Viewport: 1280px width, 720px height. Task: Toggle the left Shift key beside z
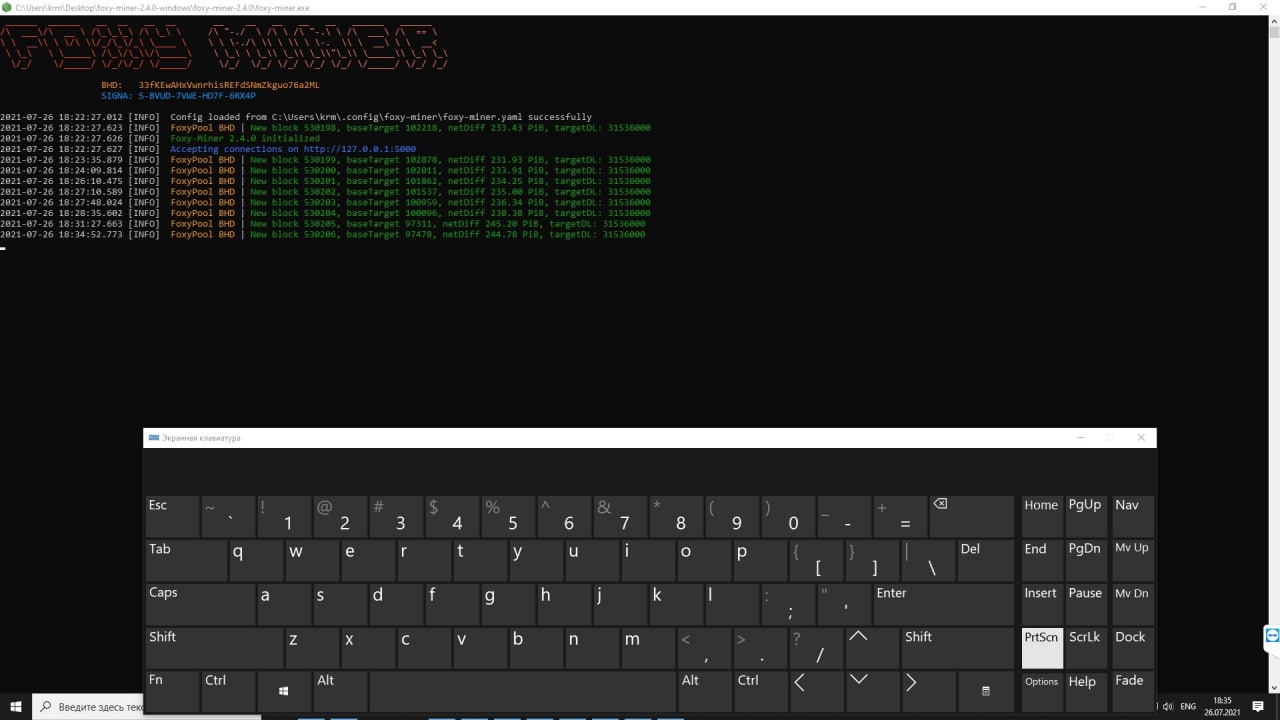(214, 647)
